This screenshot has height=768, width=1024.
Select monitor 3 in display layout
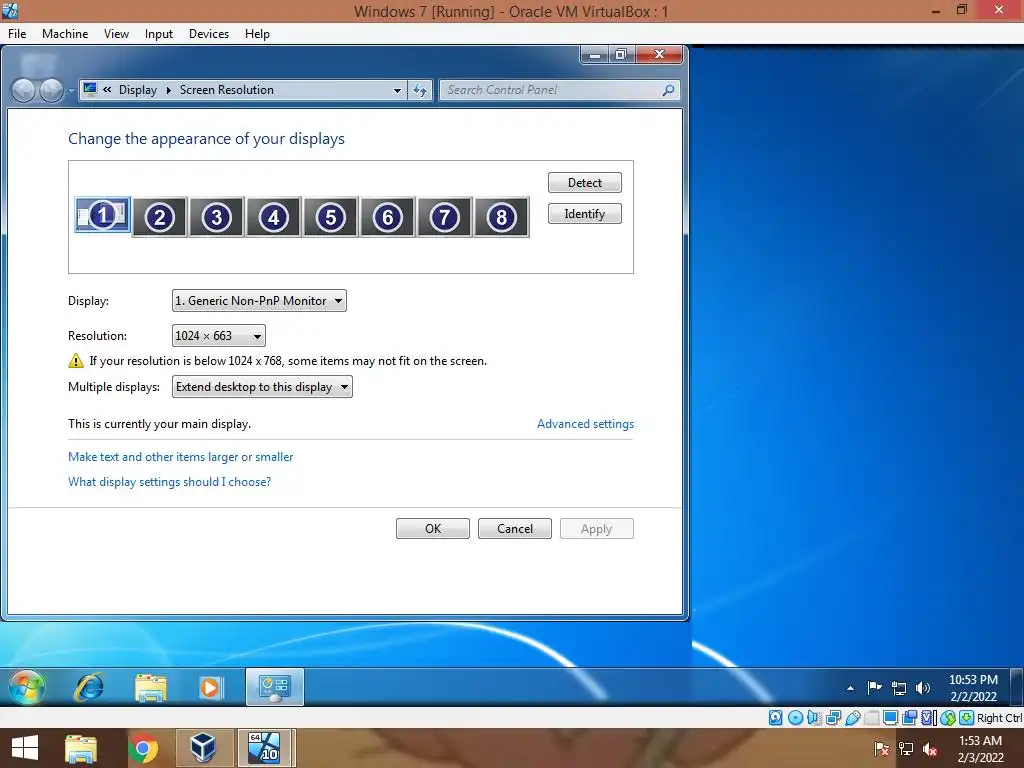217,217
